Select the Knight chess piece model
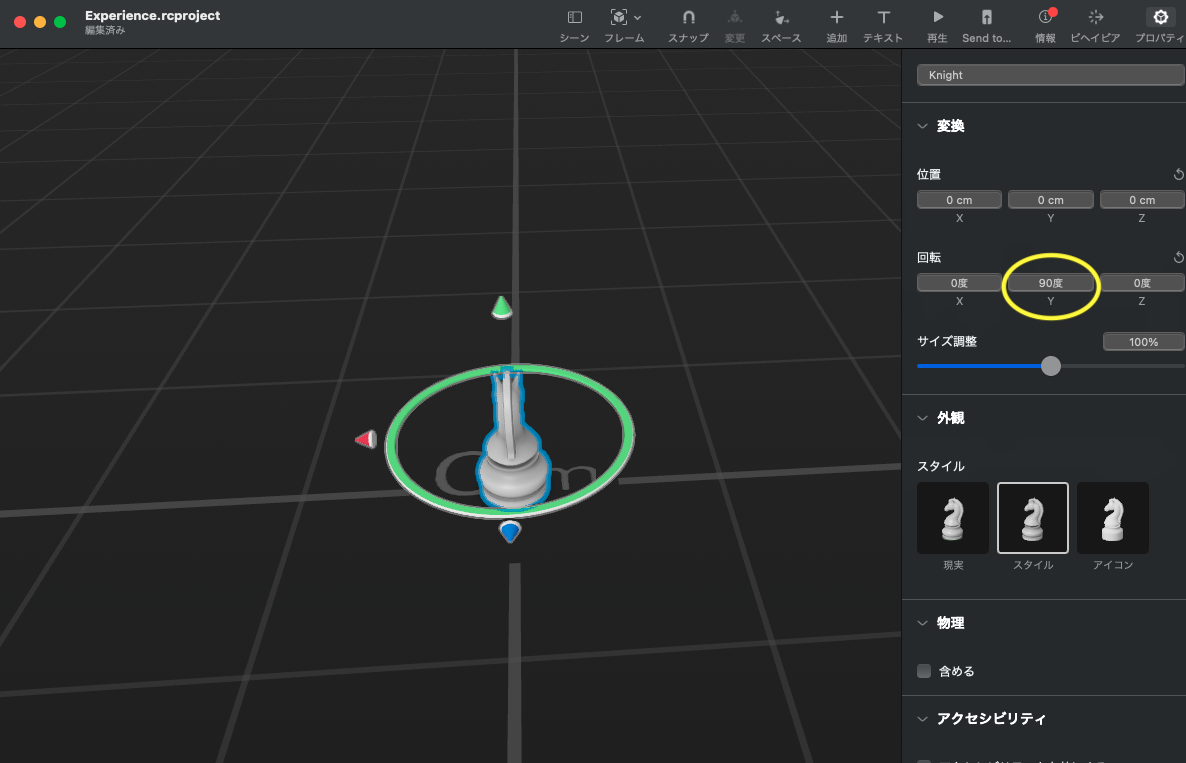Image resolution: width=1186 pixels, height=763 pixels. (x=512, y=442)
